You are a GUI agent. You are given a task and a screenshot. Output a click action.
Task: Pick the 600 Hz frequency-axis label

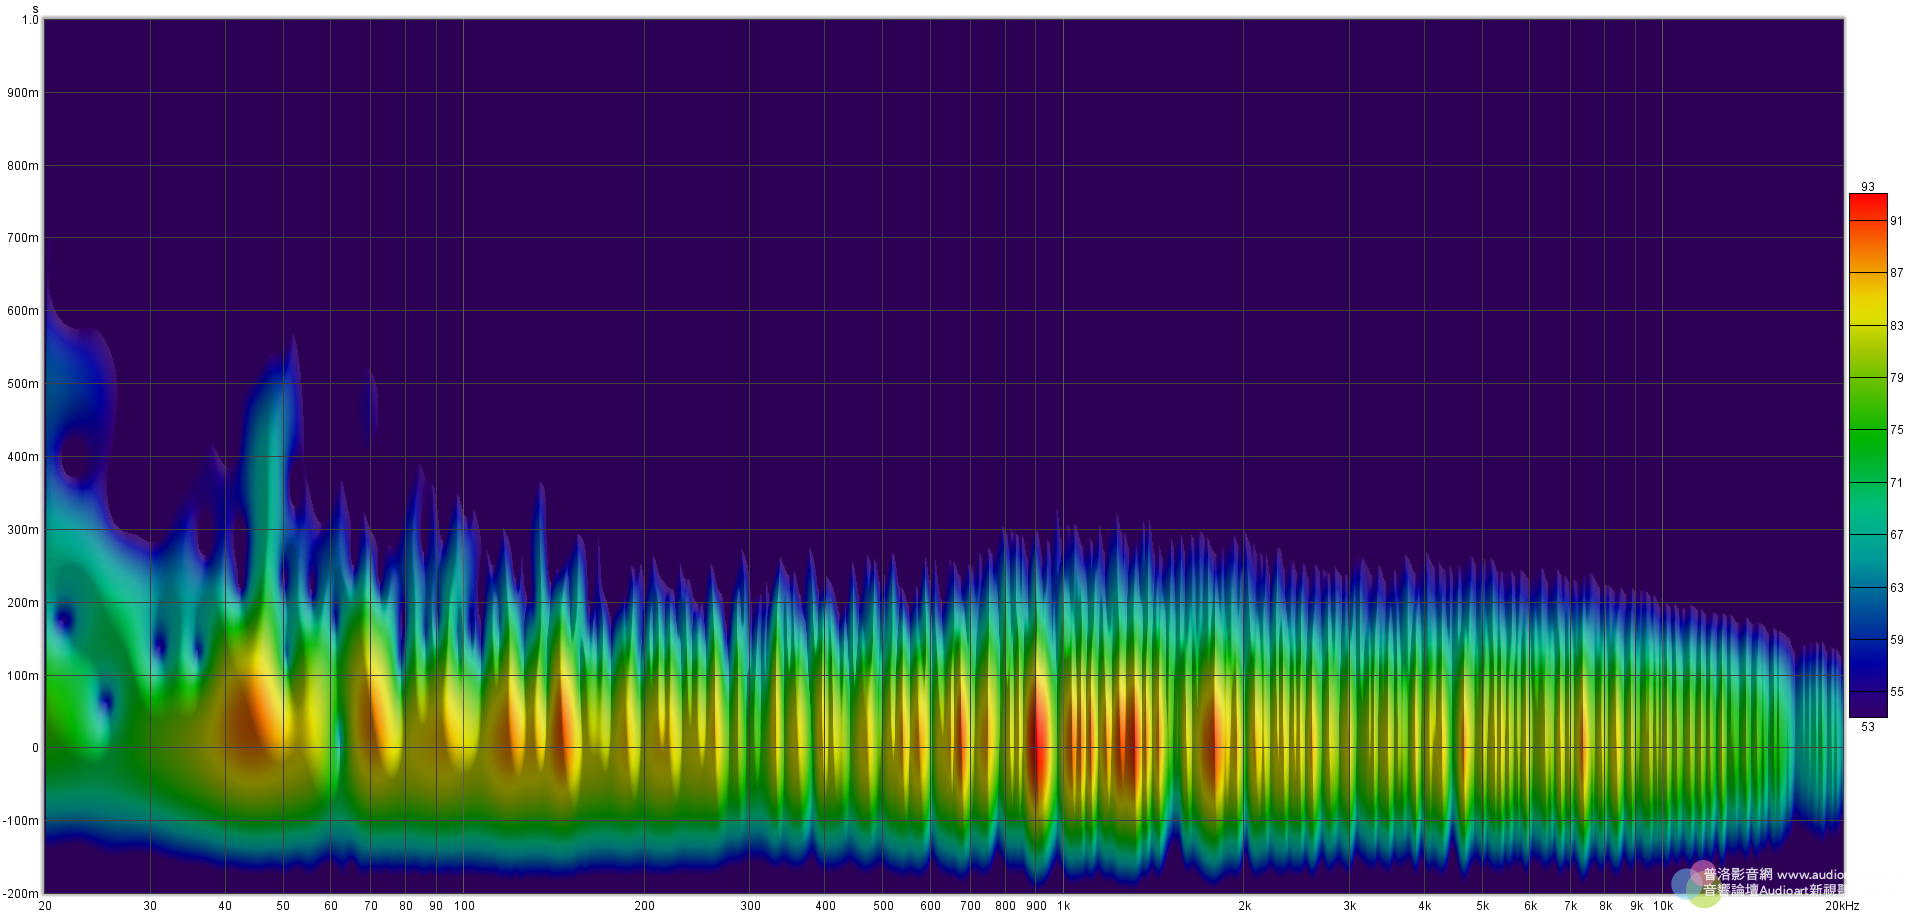click(931, 906)
